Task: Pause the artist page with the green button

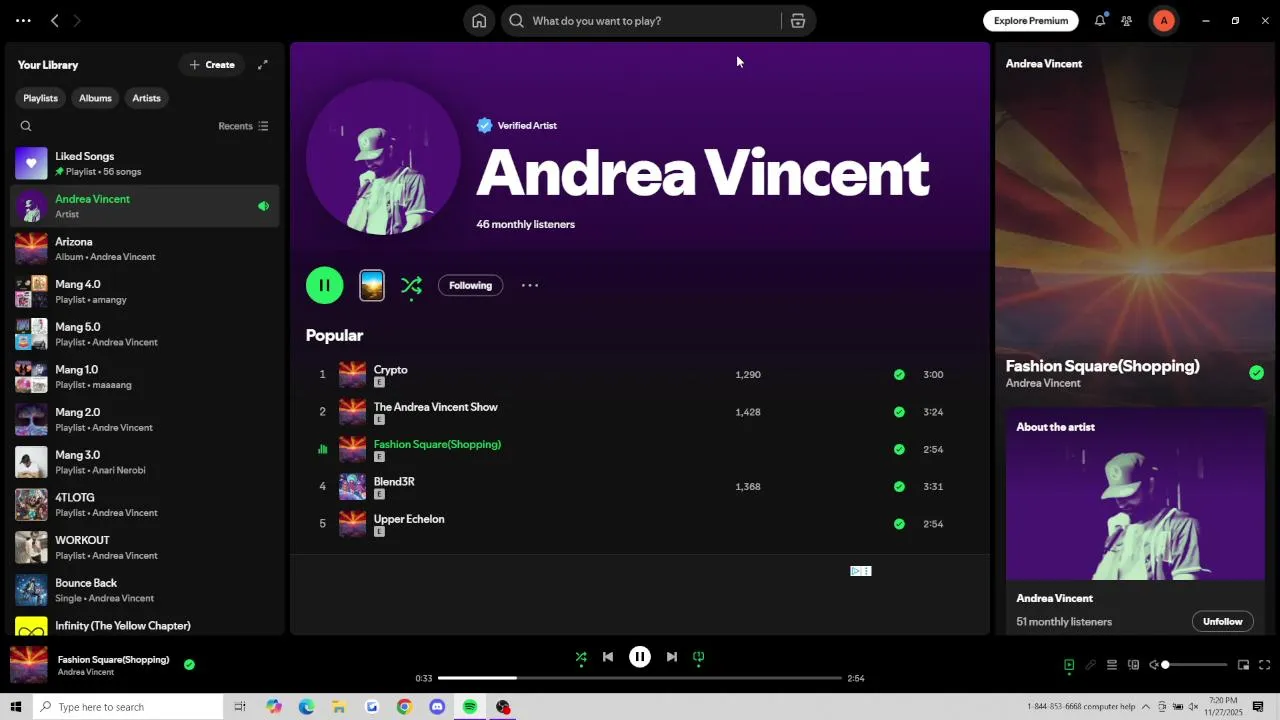Action: coord(325,286)
